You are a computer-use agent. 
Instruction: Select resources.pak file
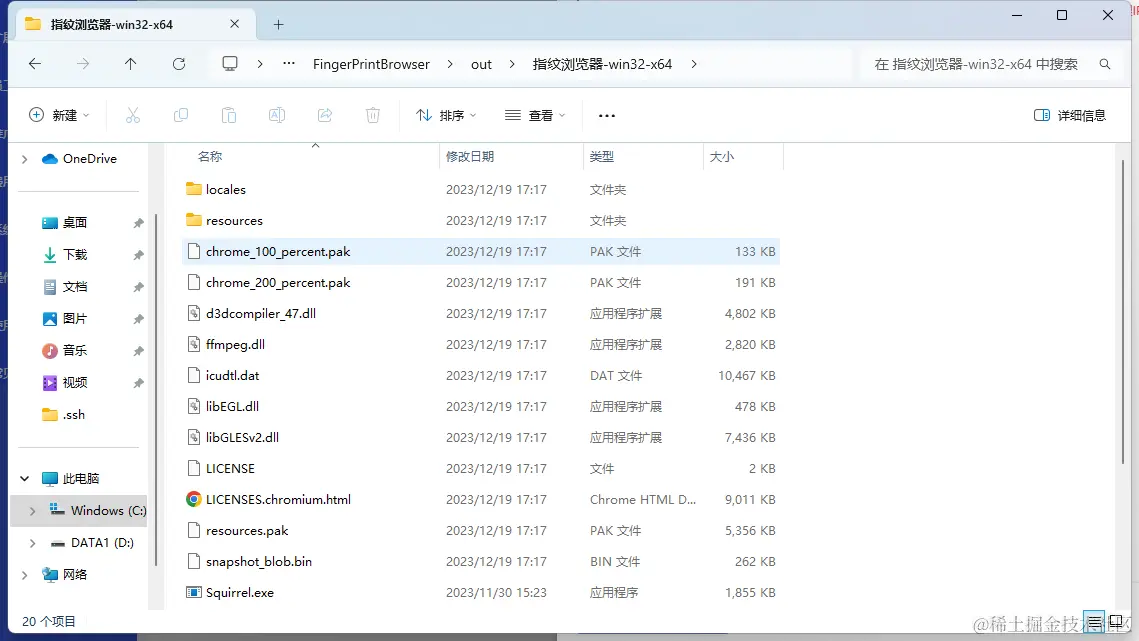click(480, 531)
